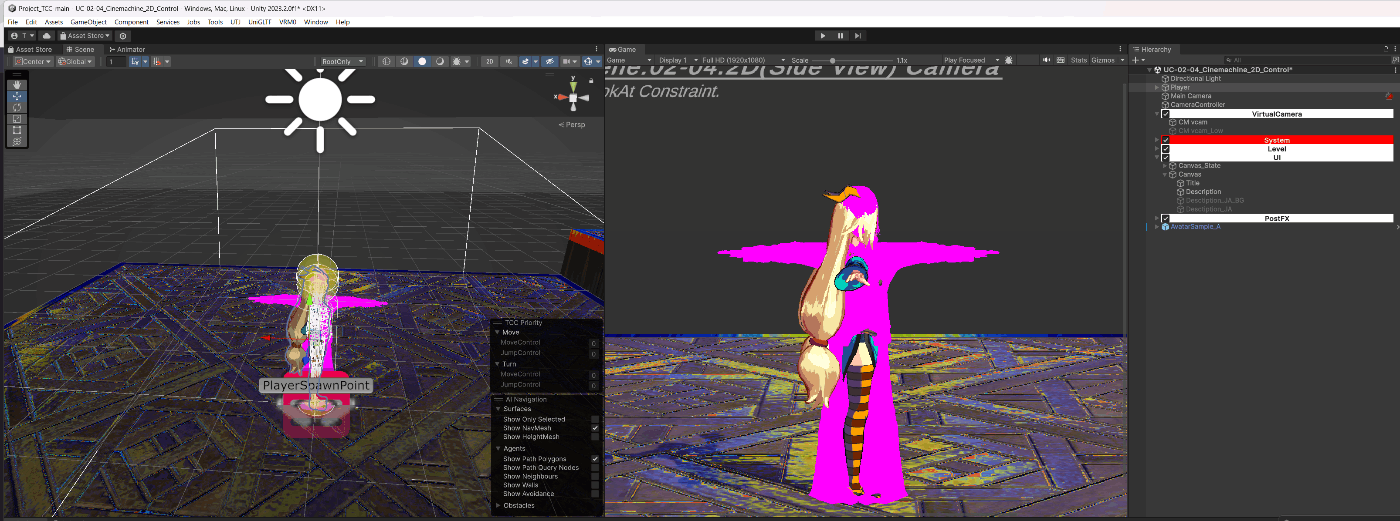Open the Component menu
Screen dimensions: 1400x521
coord(131,21)
